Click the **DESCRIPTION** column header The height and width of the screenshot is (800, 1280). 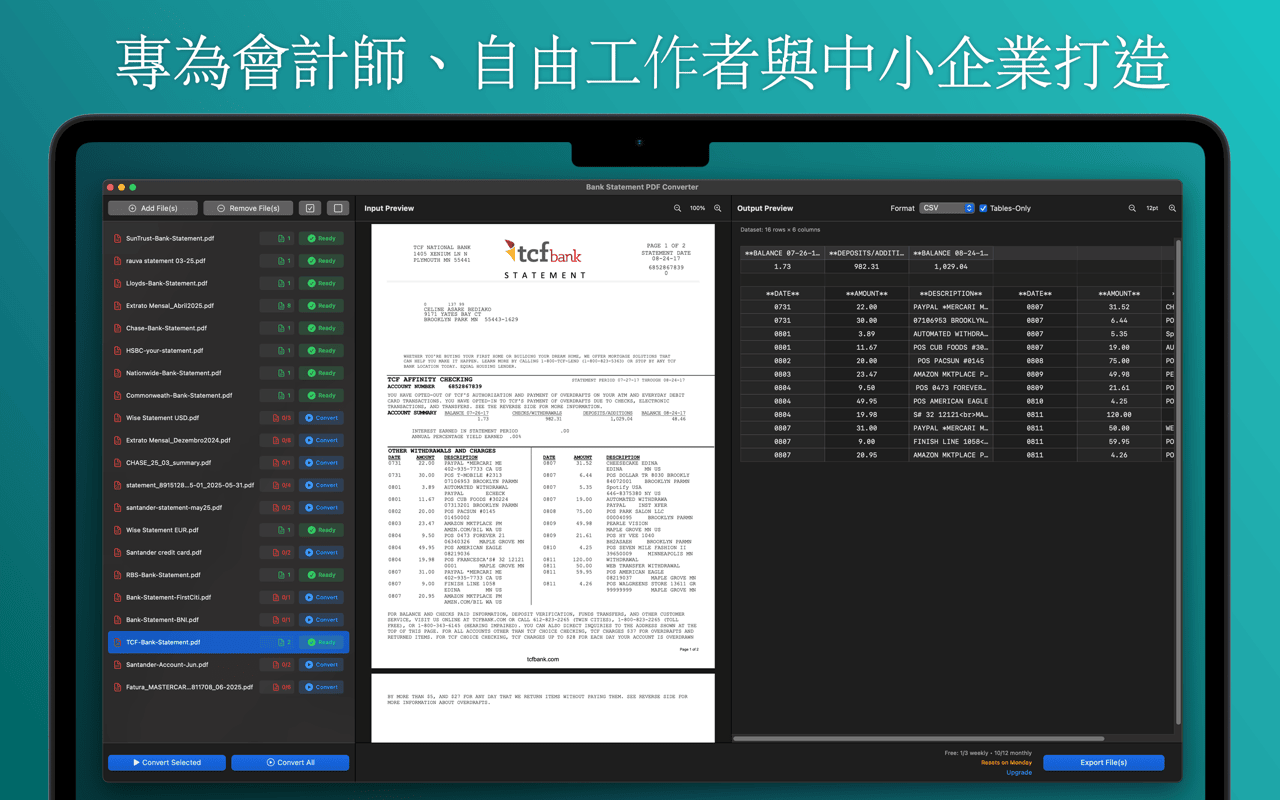click(x=950, y=293)
